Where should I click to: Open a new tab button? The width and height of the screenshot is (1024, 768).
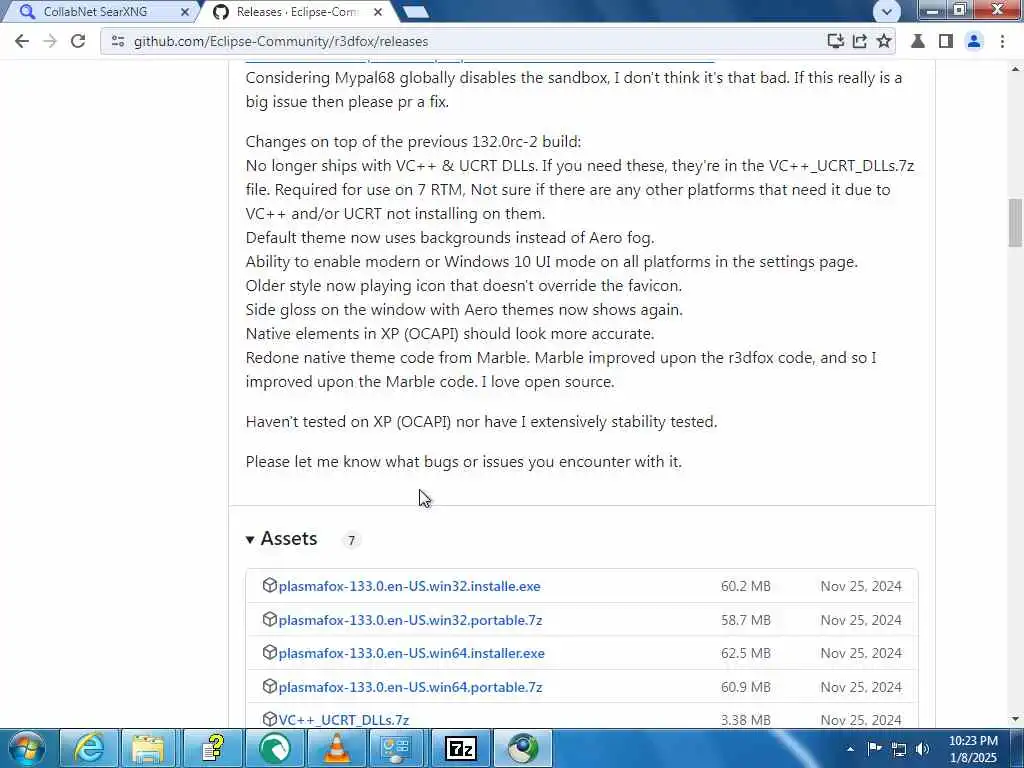coord(415,12)
